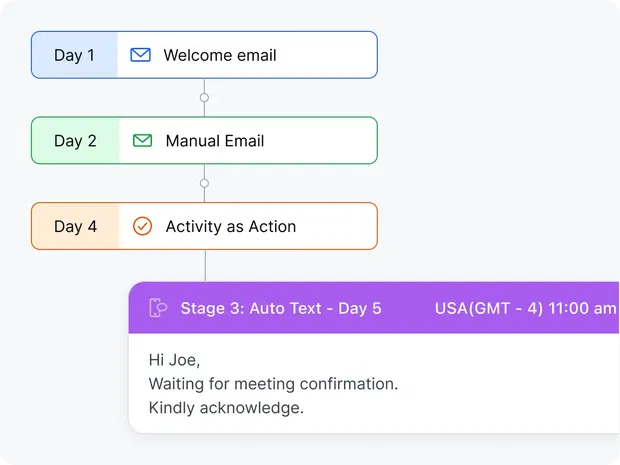The width and height of the screenshot is (620, 465).
Task: Click the Stage 3: Auto Text - Day 5 title
Action: [281, 308]
